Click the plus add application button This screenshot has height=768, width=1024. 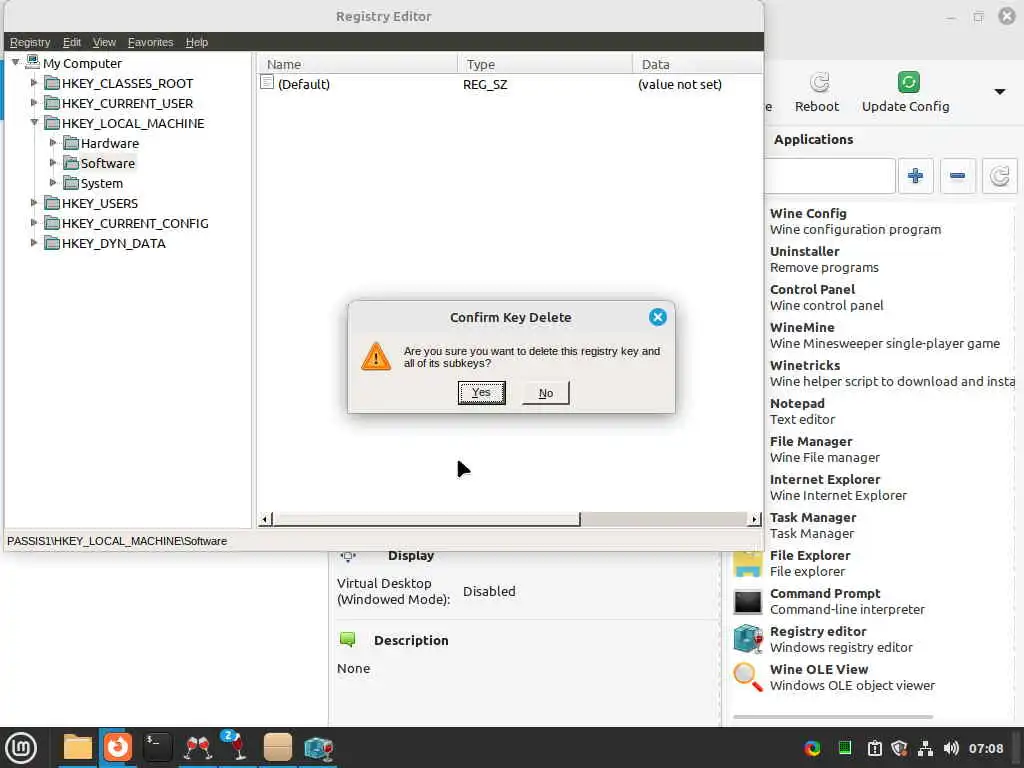tap(915, 176)
